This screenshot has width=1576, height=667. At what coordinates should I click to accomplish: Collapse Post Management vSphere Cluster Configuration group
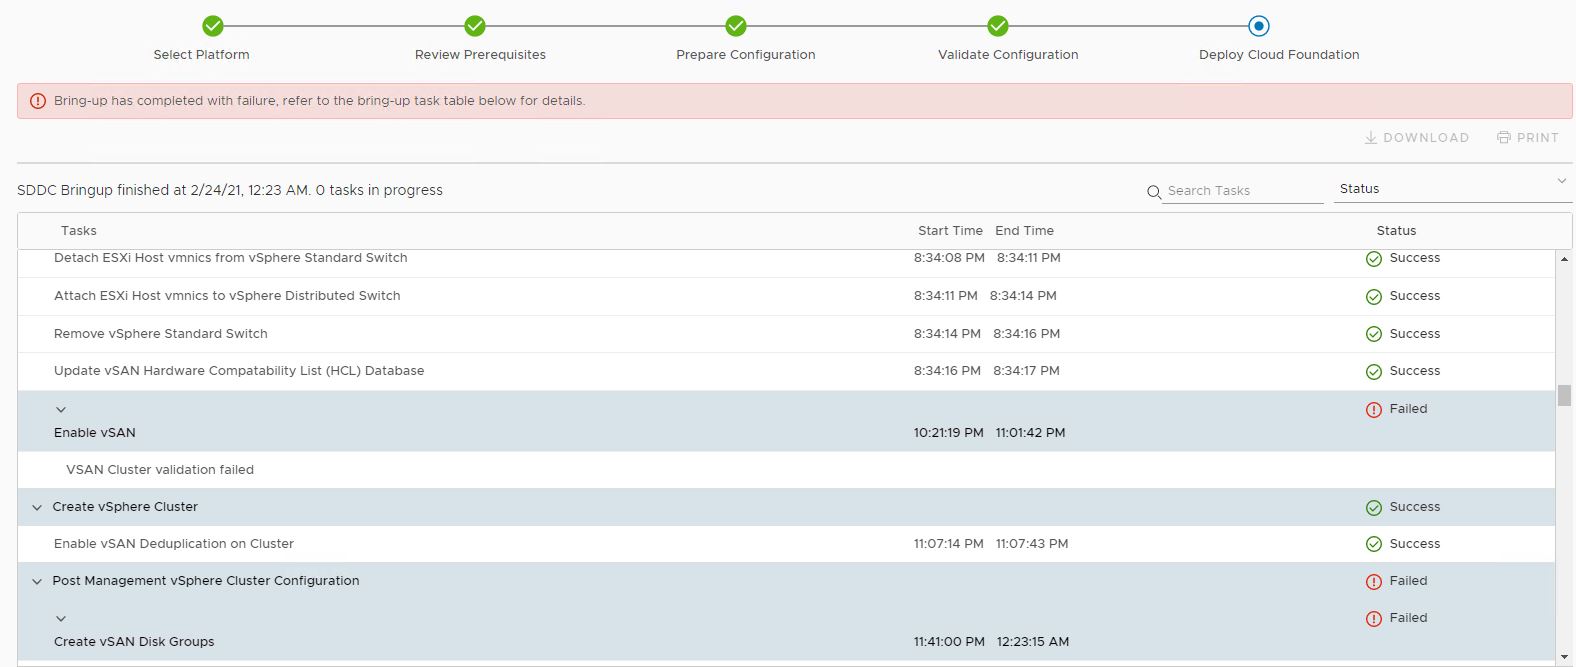click(37, 582)
